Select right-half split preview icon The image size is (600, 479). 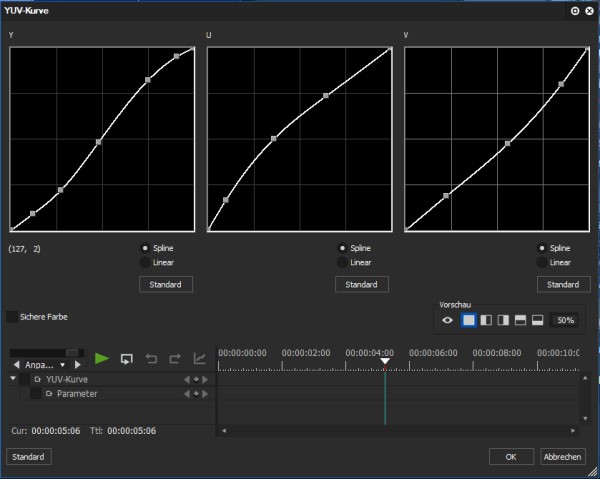pyautogui.click(x=503, y=320)
